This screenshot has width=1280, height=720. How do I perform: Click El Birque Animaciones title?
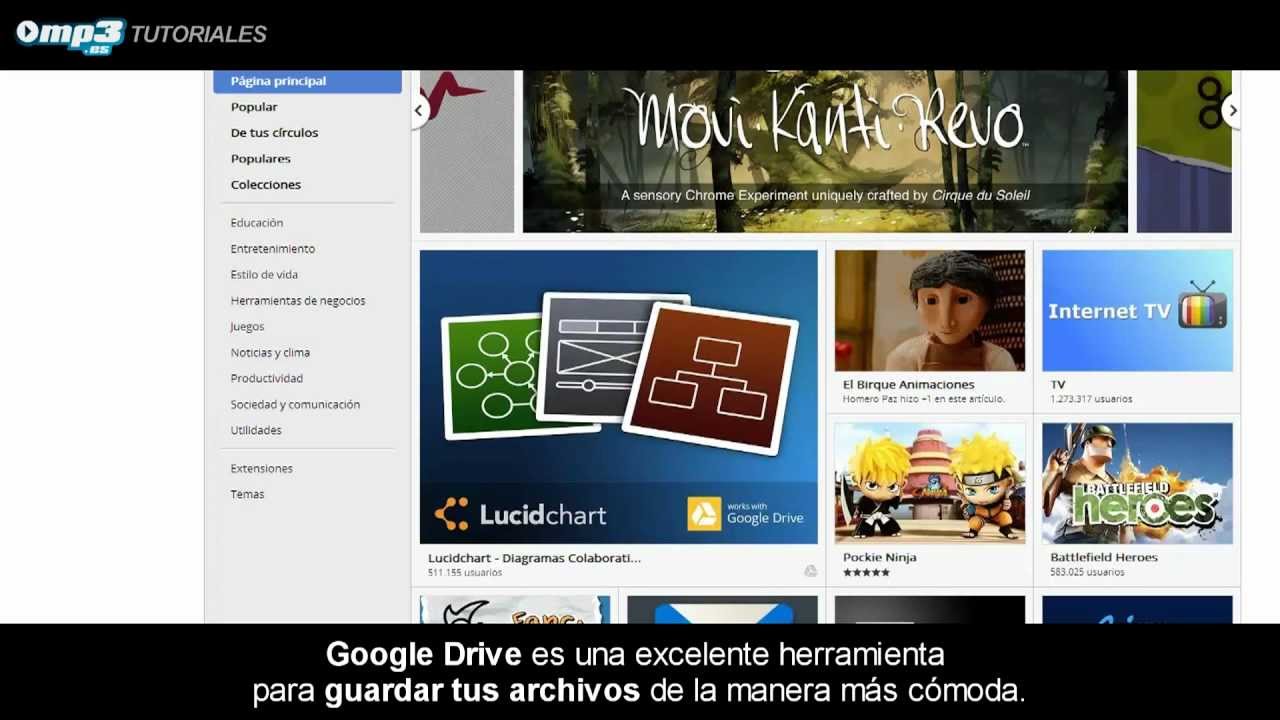[908, 385]
